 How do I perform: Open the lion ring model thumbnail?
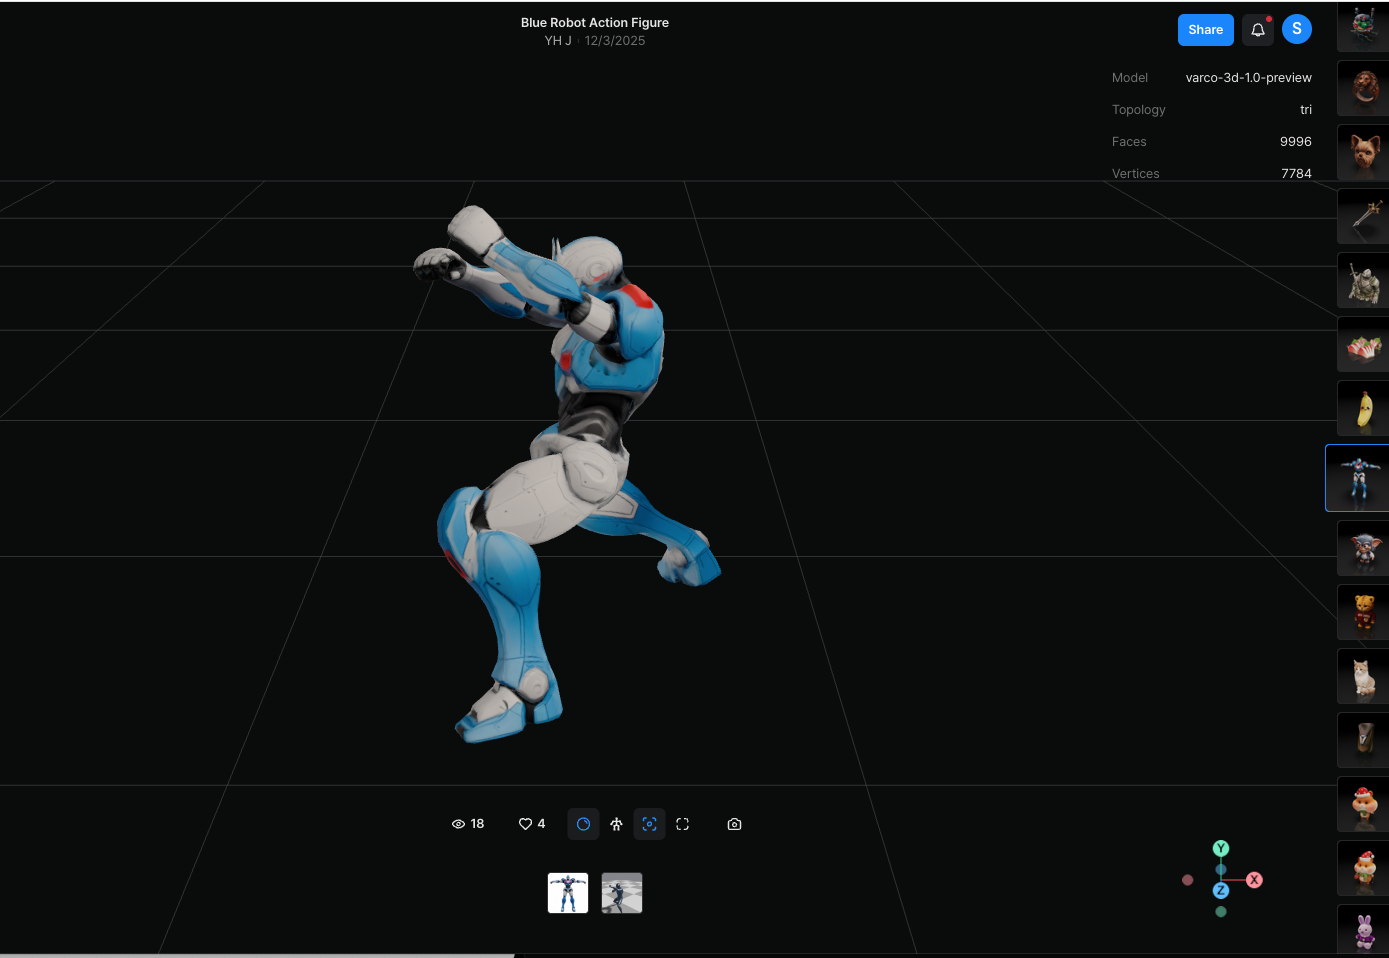(x=1363, y=88)
